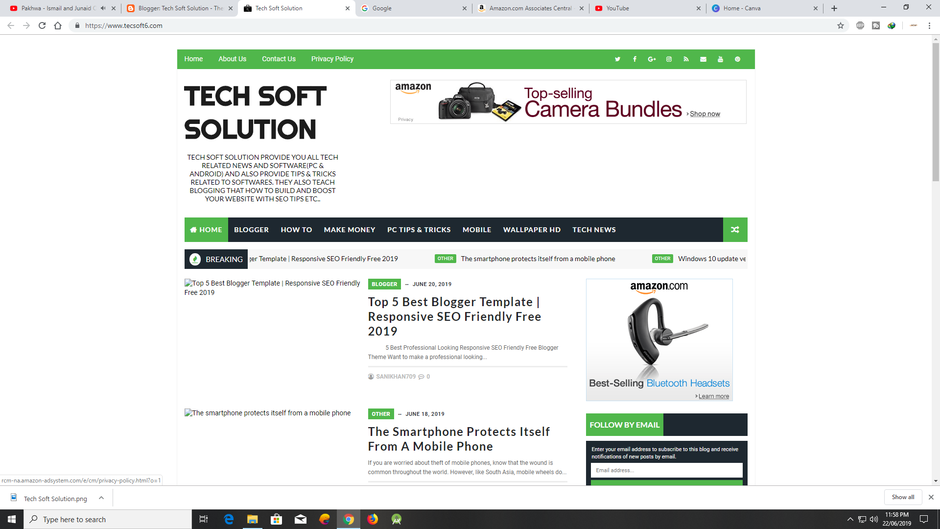Screen dimensions: 940x529
Task: Click the About Us link in the top bar
Action: pos(232,59)
